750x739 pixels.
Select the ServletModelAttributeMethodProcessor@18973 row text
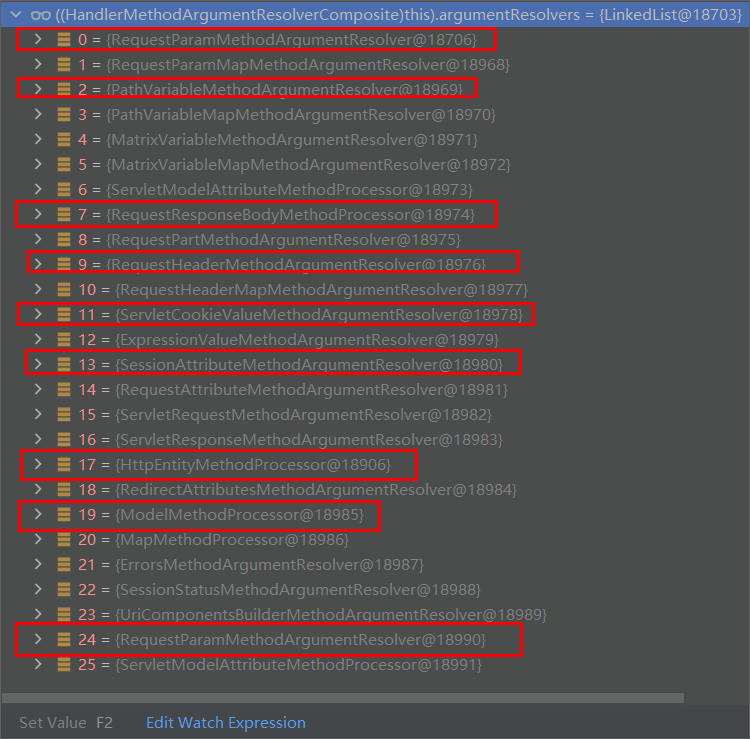tap(289, 190)
